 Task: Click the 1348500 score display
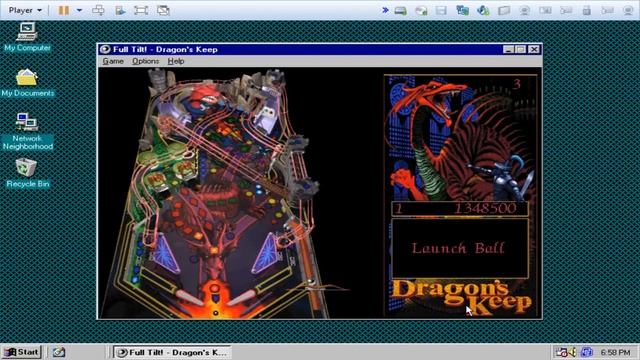pos(486,209)
